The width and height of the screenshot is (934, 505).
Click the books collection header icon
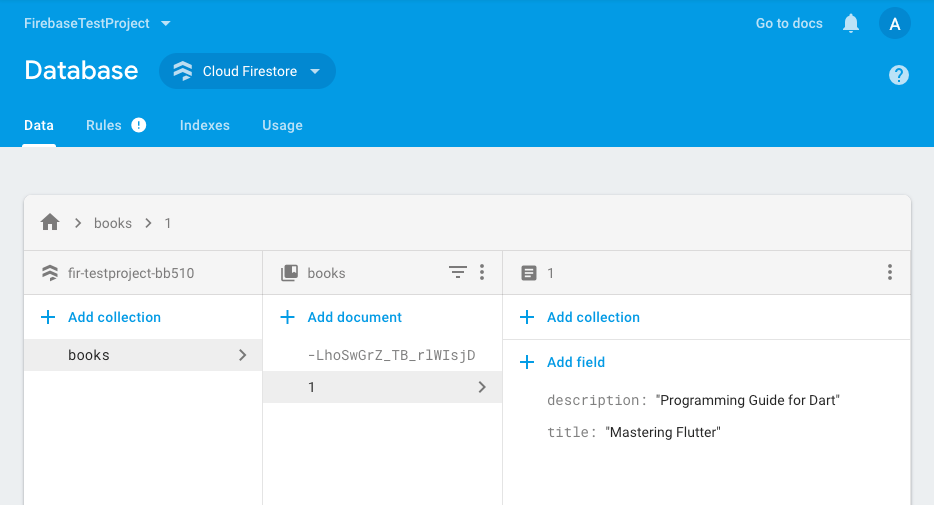(289, 273)
